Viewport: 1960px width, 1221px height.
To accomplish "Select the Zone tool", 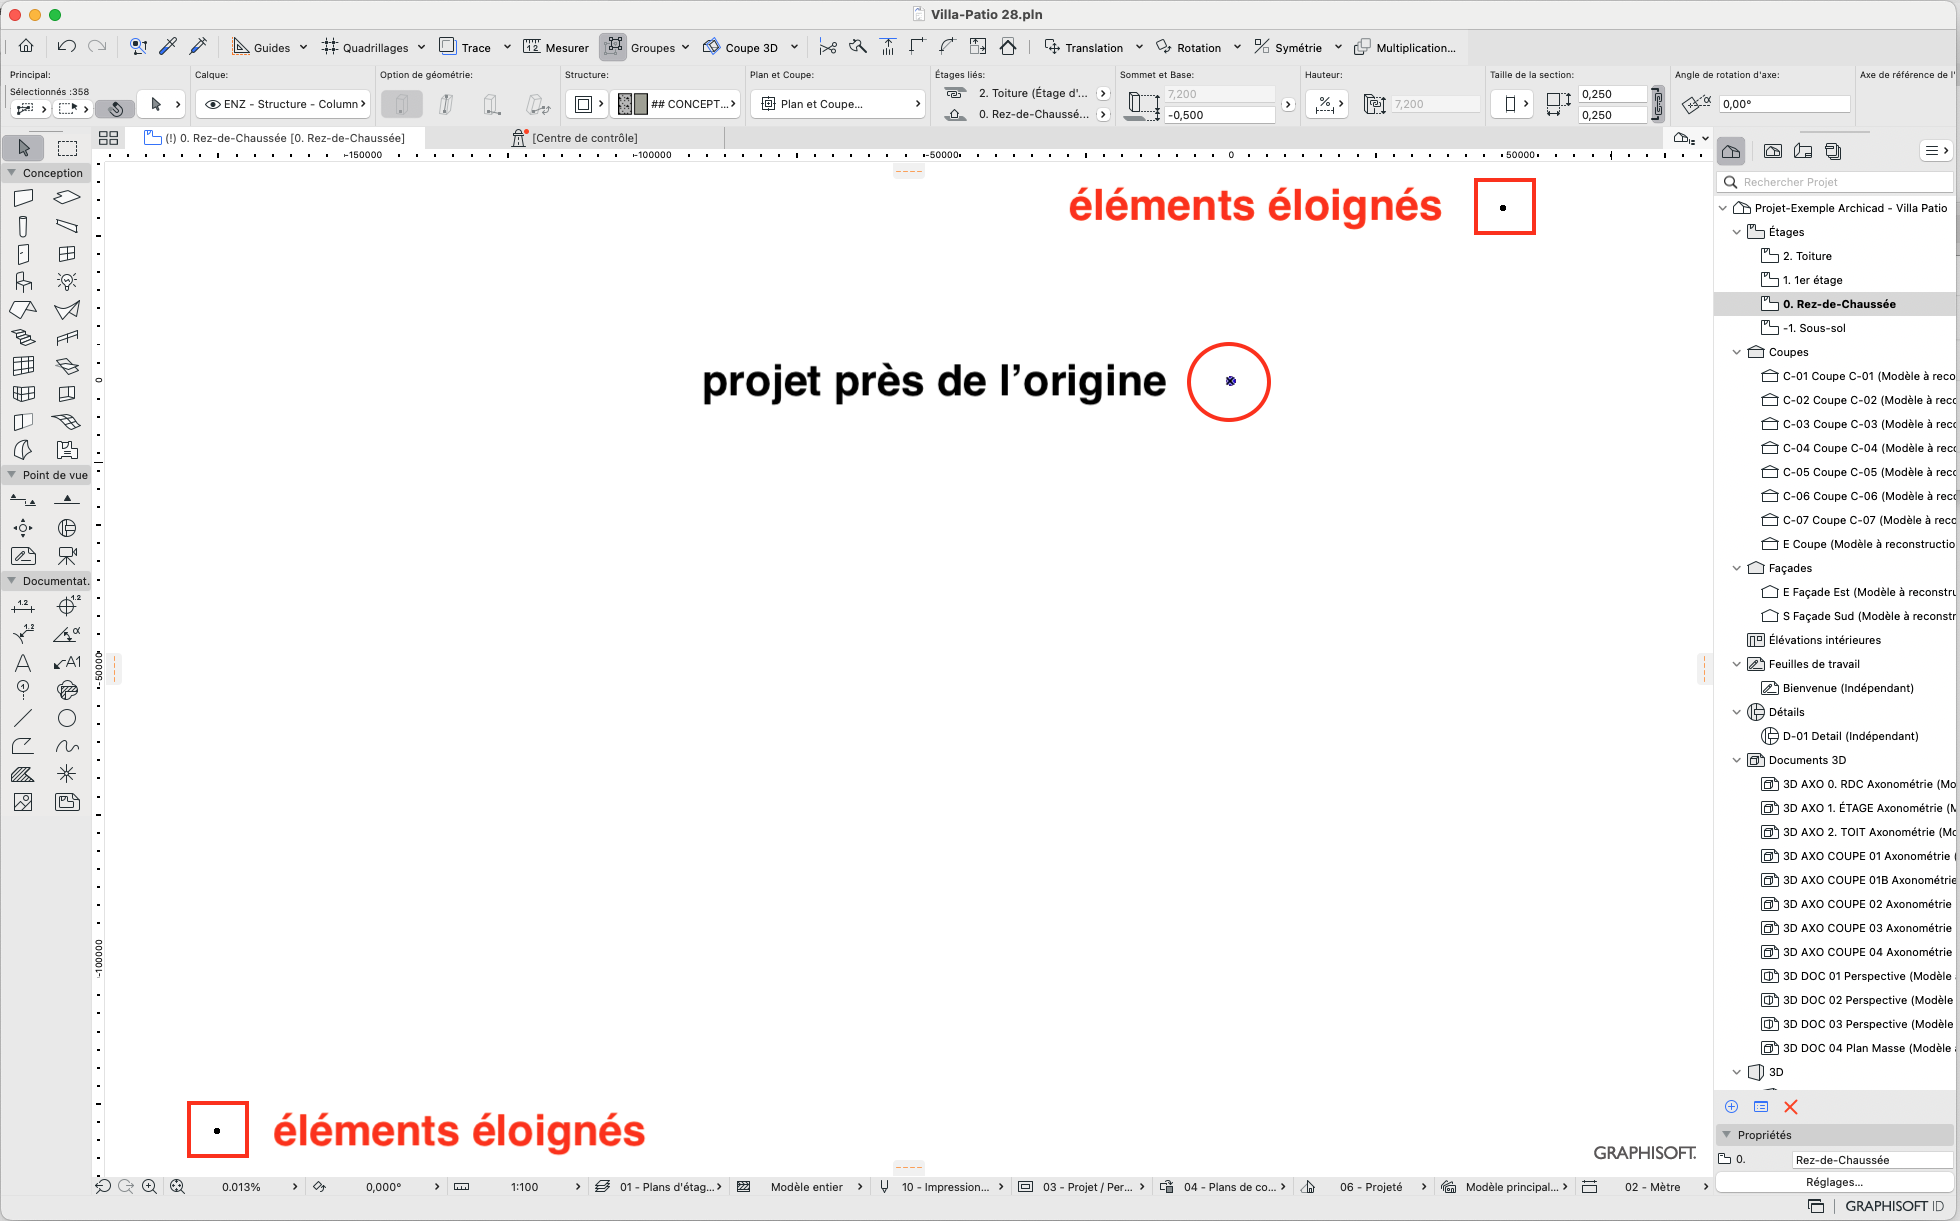I will point(67,450).
